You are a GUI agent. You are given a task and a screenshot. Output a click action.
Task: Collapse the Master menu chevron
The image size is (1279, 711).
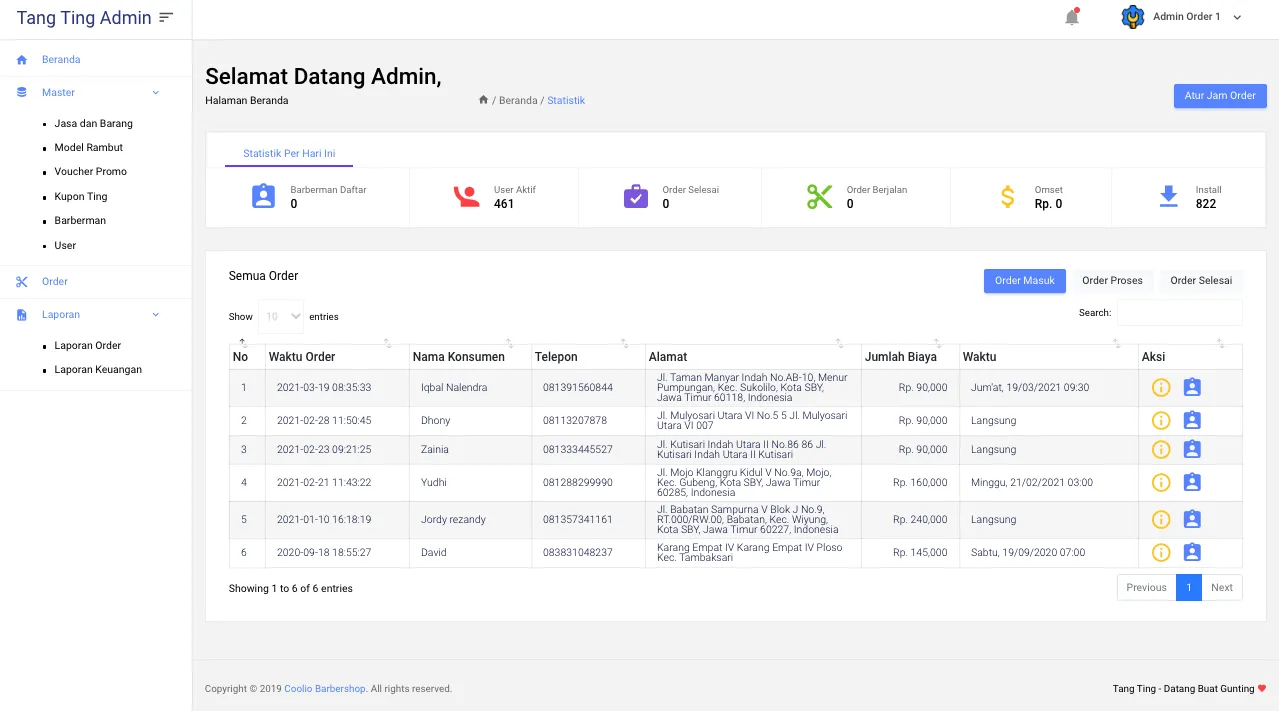click(155, 92)
